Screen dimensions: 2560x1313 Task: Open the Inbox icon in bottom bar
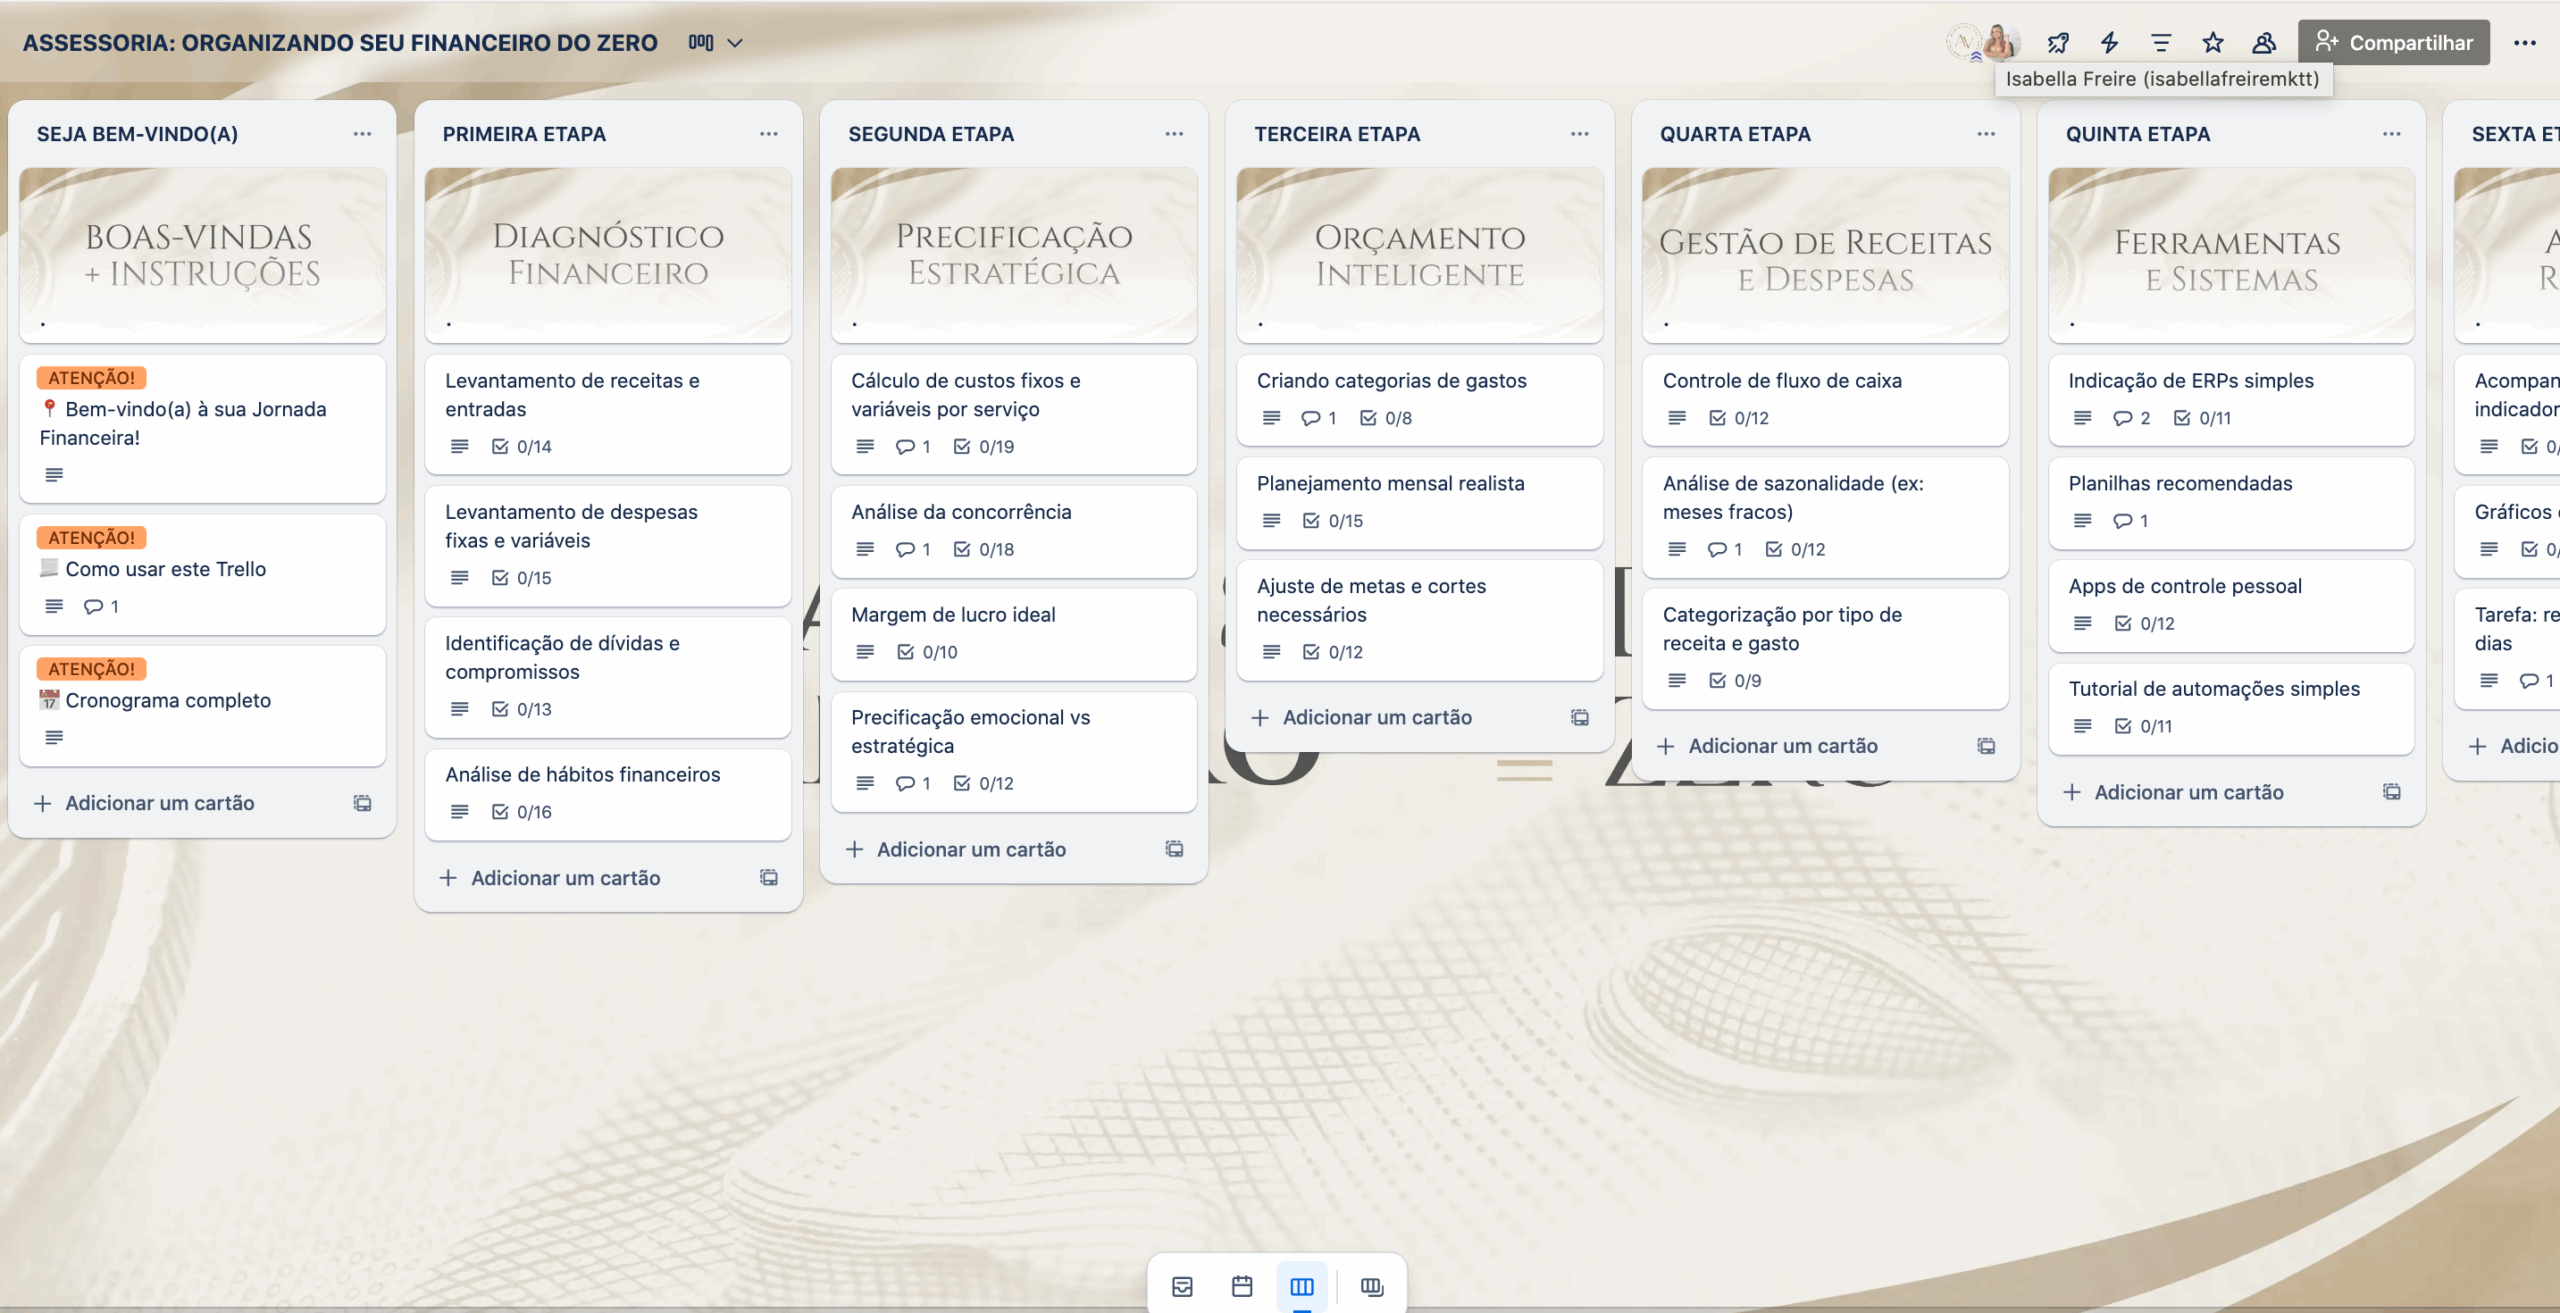click(x=1182, y=1286)
